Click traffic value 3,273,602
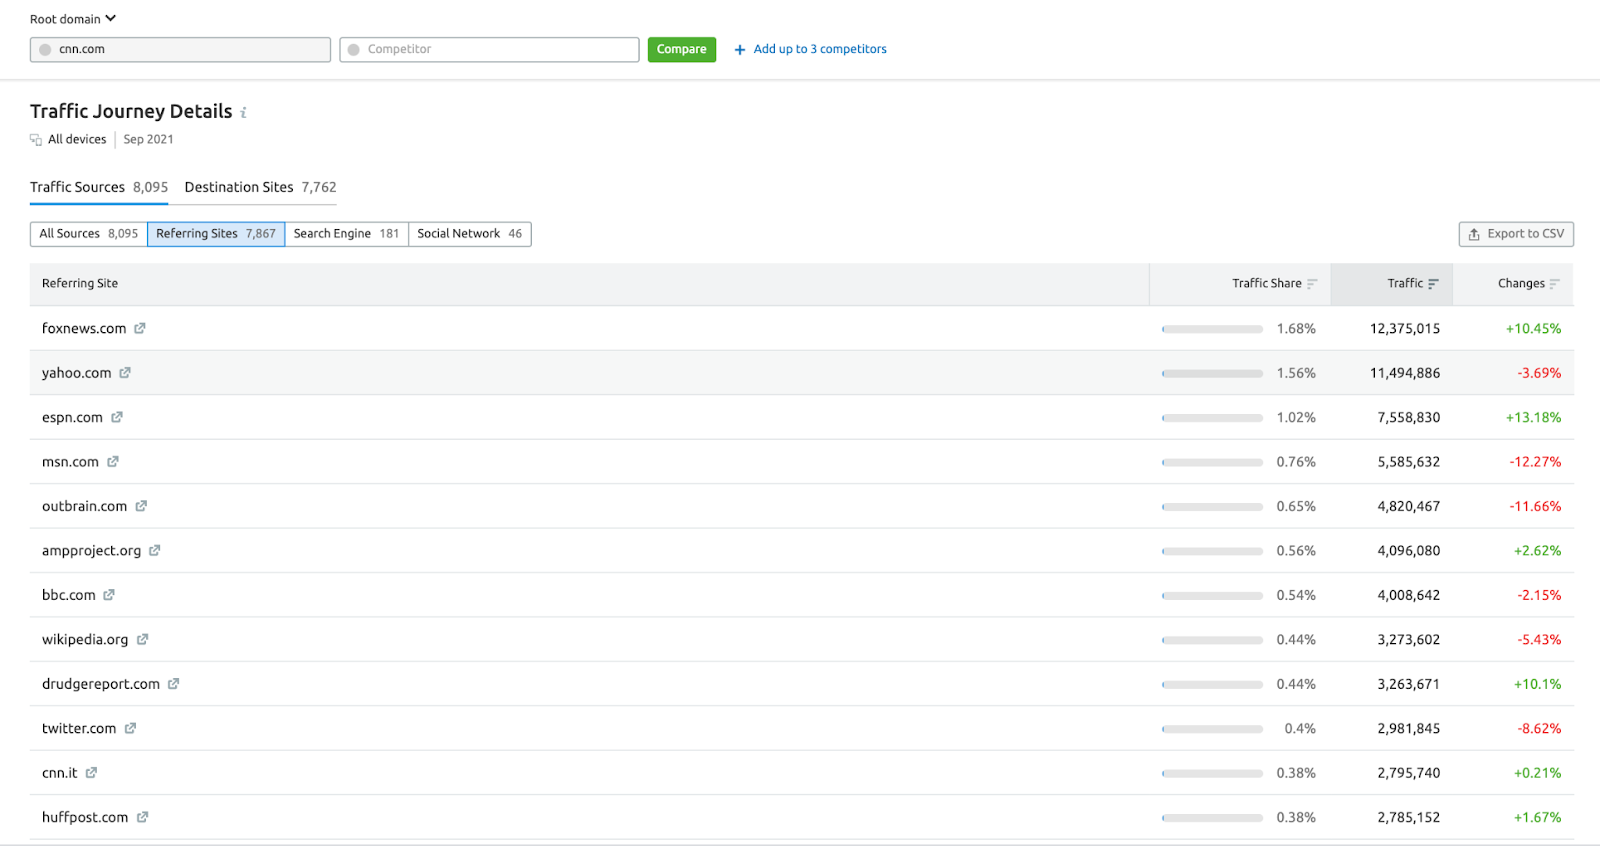Viewport: 1600px width, 846px height. click(x=1409, y=640)
